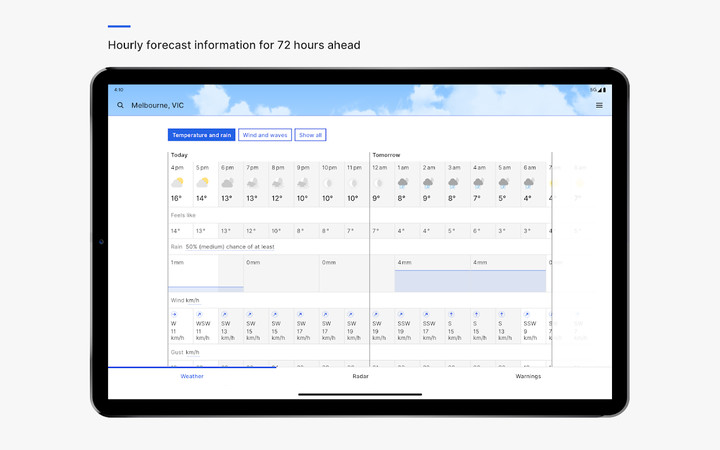The image size is (720, 450).
Task: Click the 4pm W wind direction arrow
Action: [174, 315]
